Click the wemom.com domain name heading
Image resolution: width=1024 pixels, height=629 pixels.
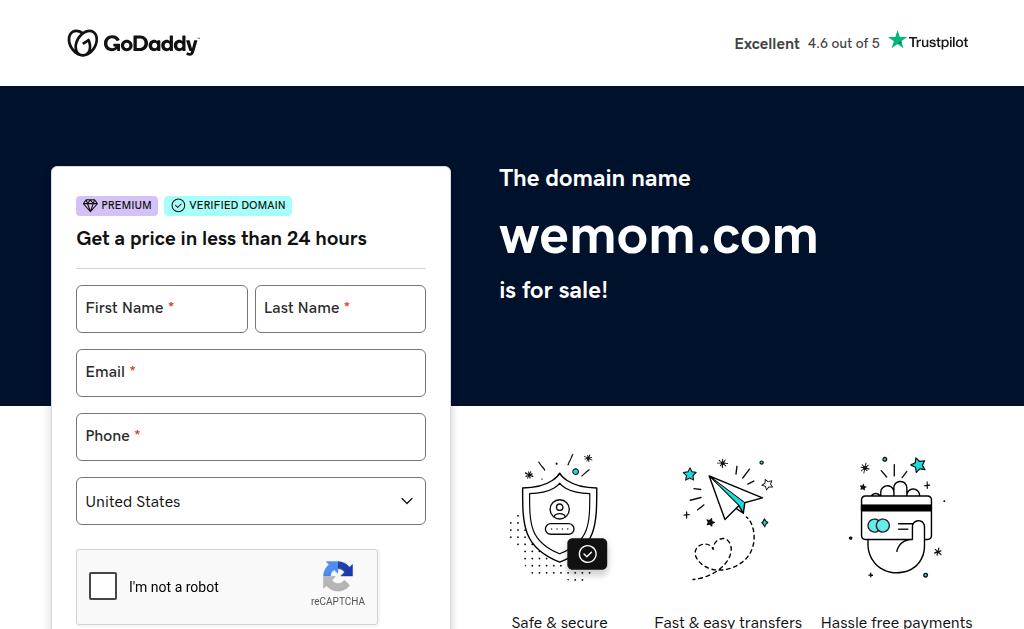tap(658, 236)
